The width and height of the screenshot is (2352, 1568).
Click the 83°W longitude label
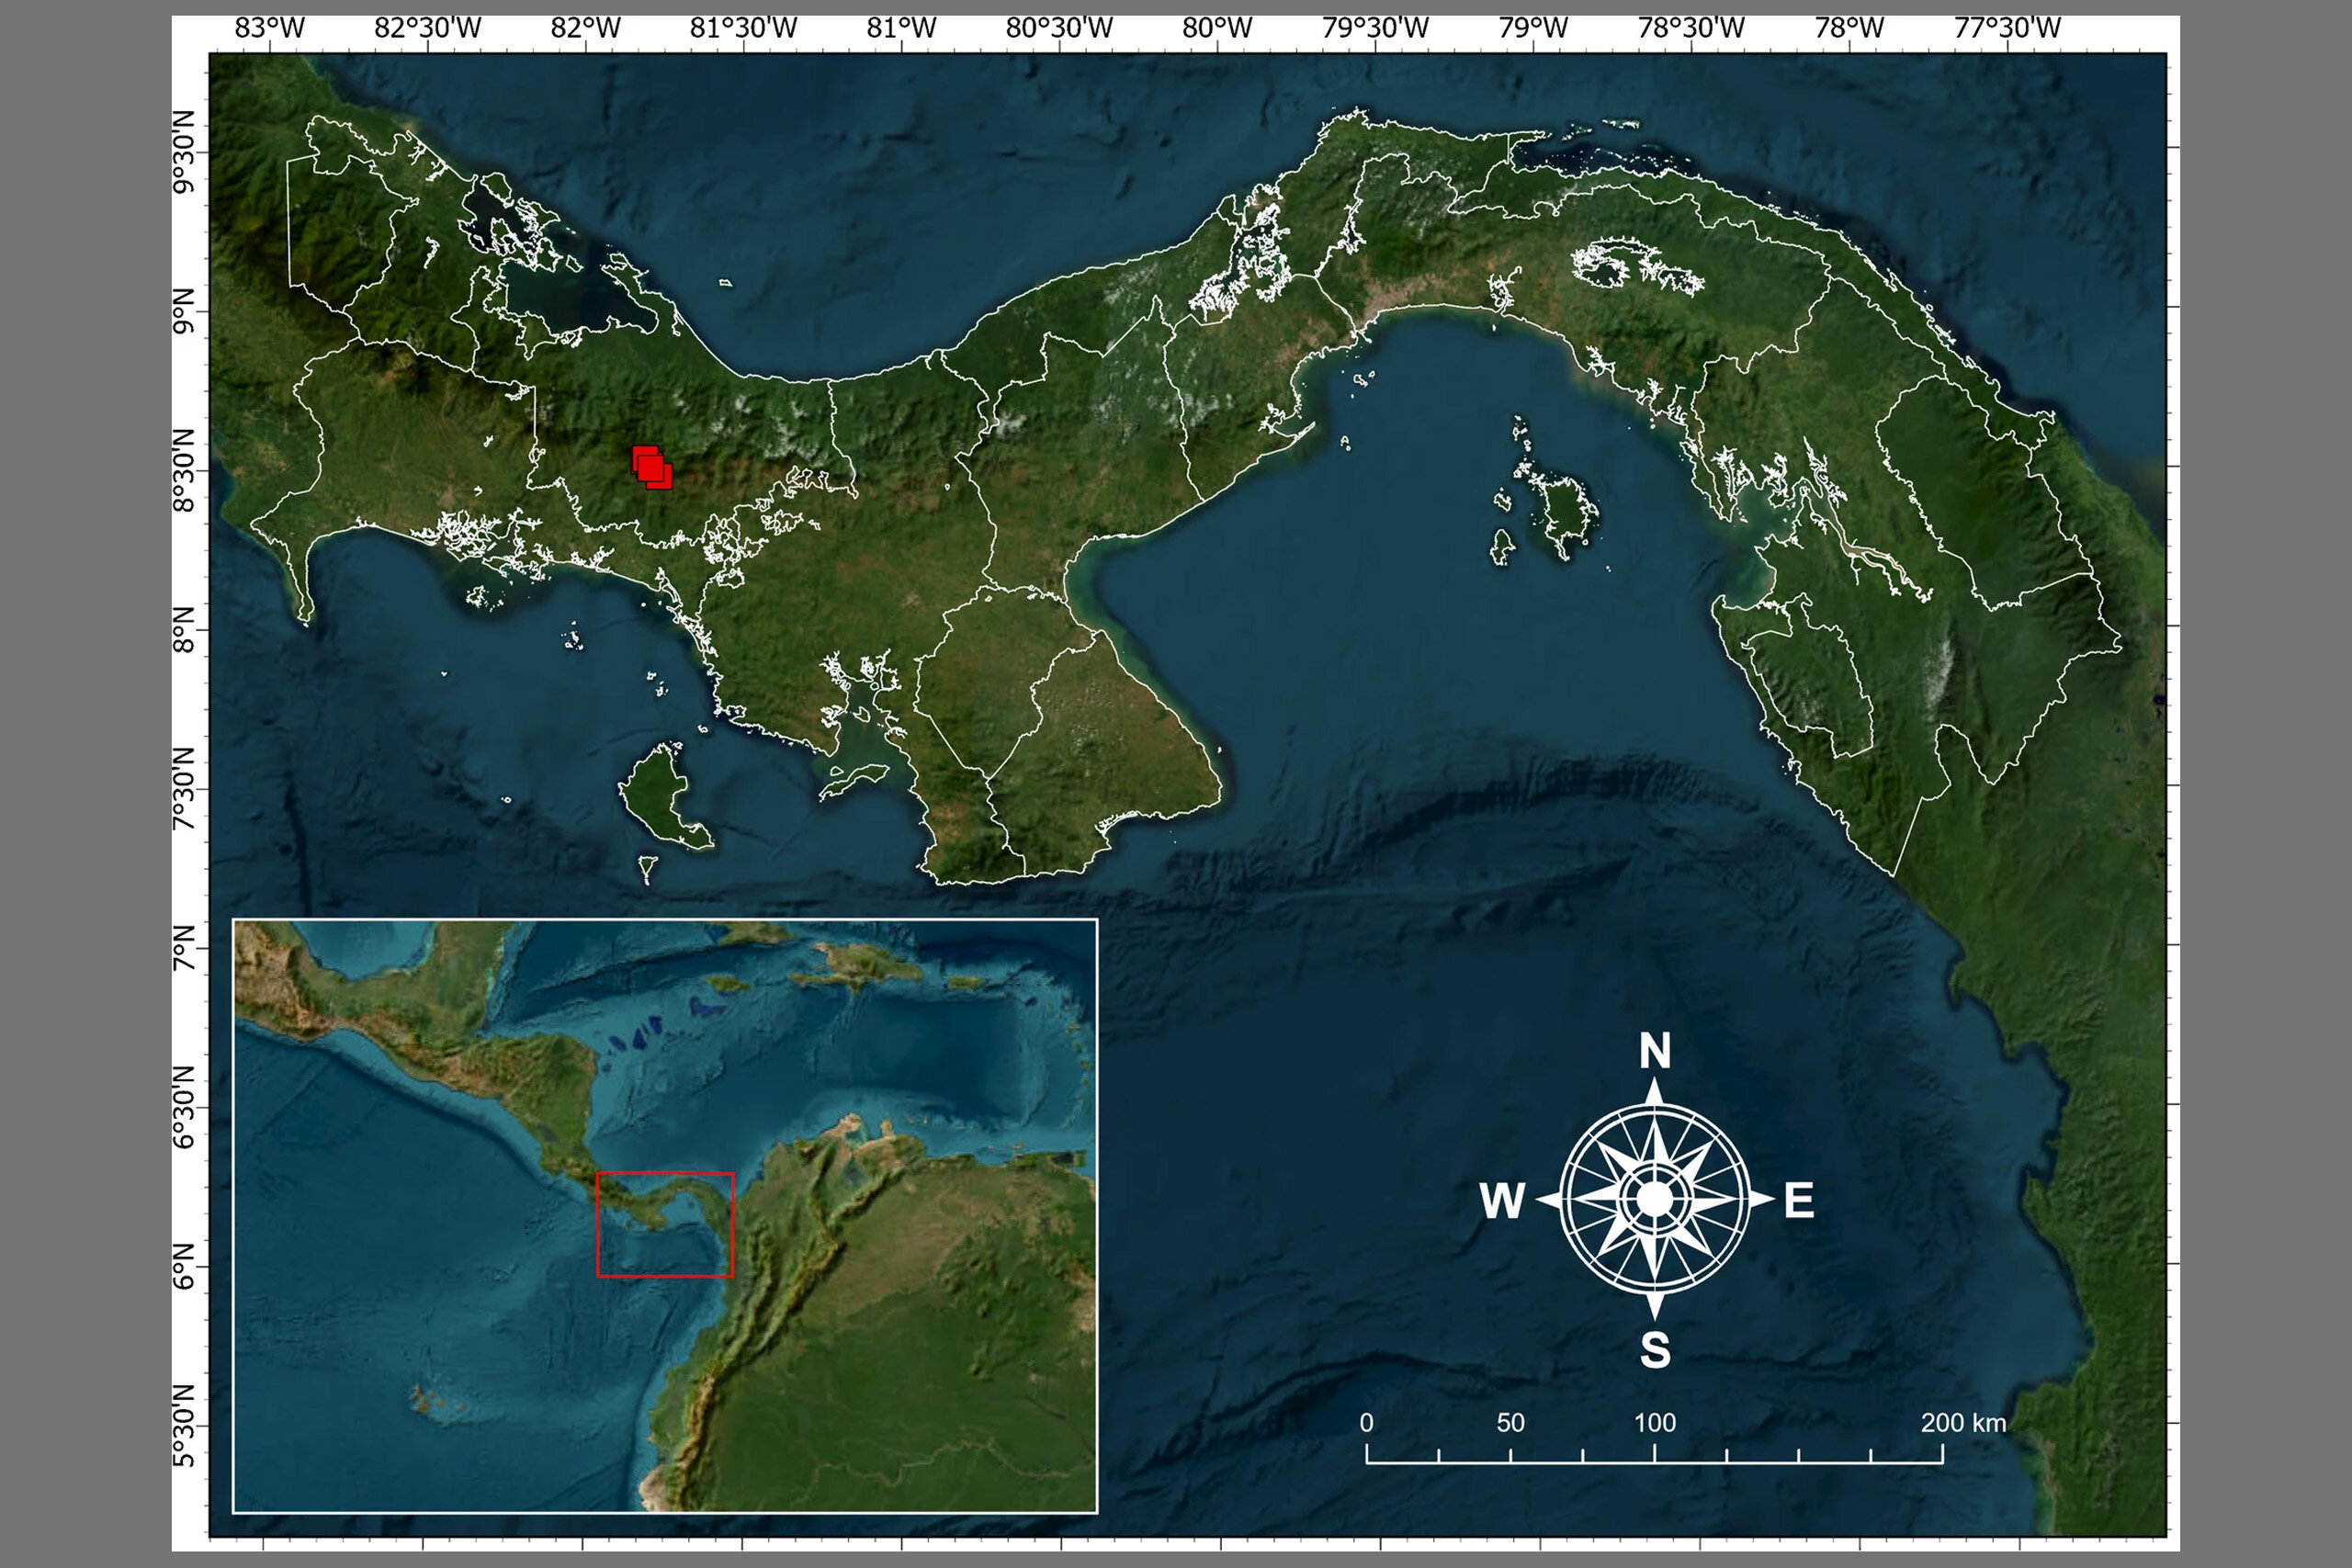269,28
